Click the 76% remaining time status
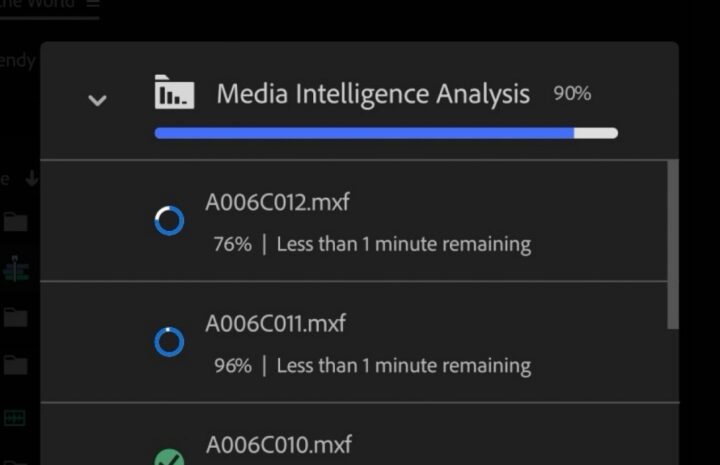Screen dimensions: 720x465 coord(372,244)
